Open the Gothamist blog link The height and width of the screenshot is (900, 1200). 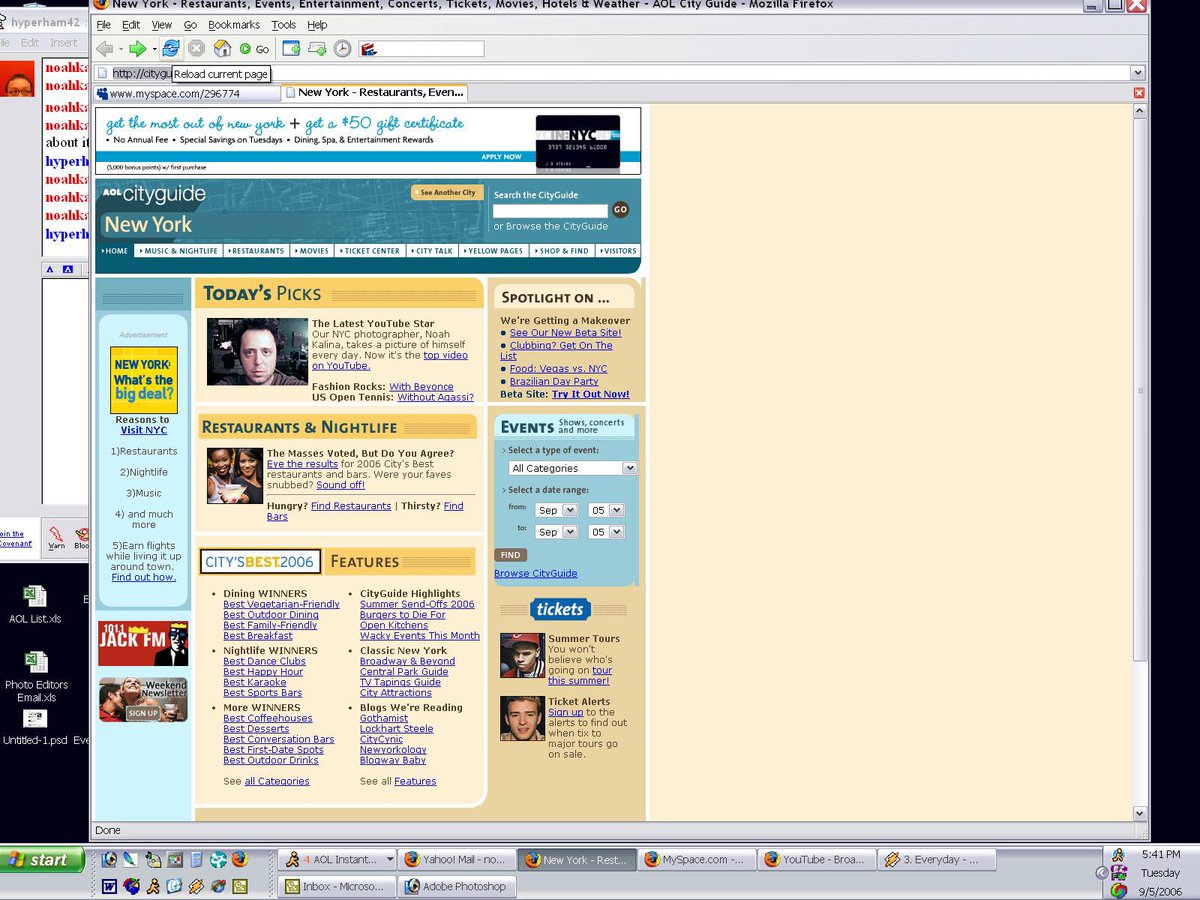(x=384, y=718)
